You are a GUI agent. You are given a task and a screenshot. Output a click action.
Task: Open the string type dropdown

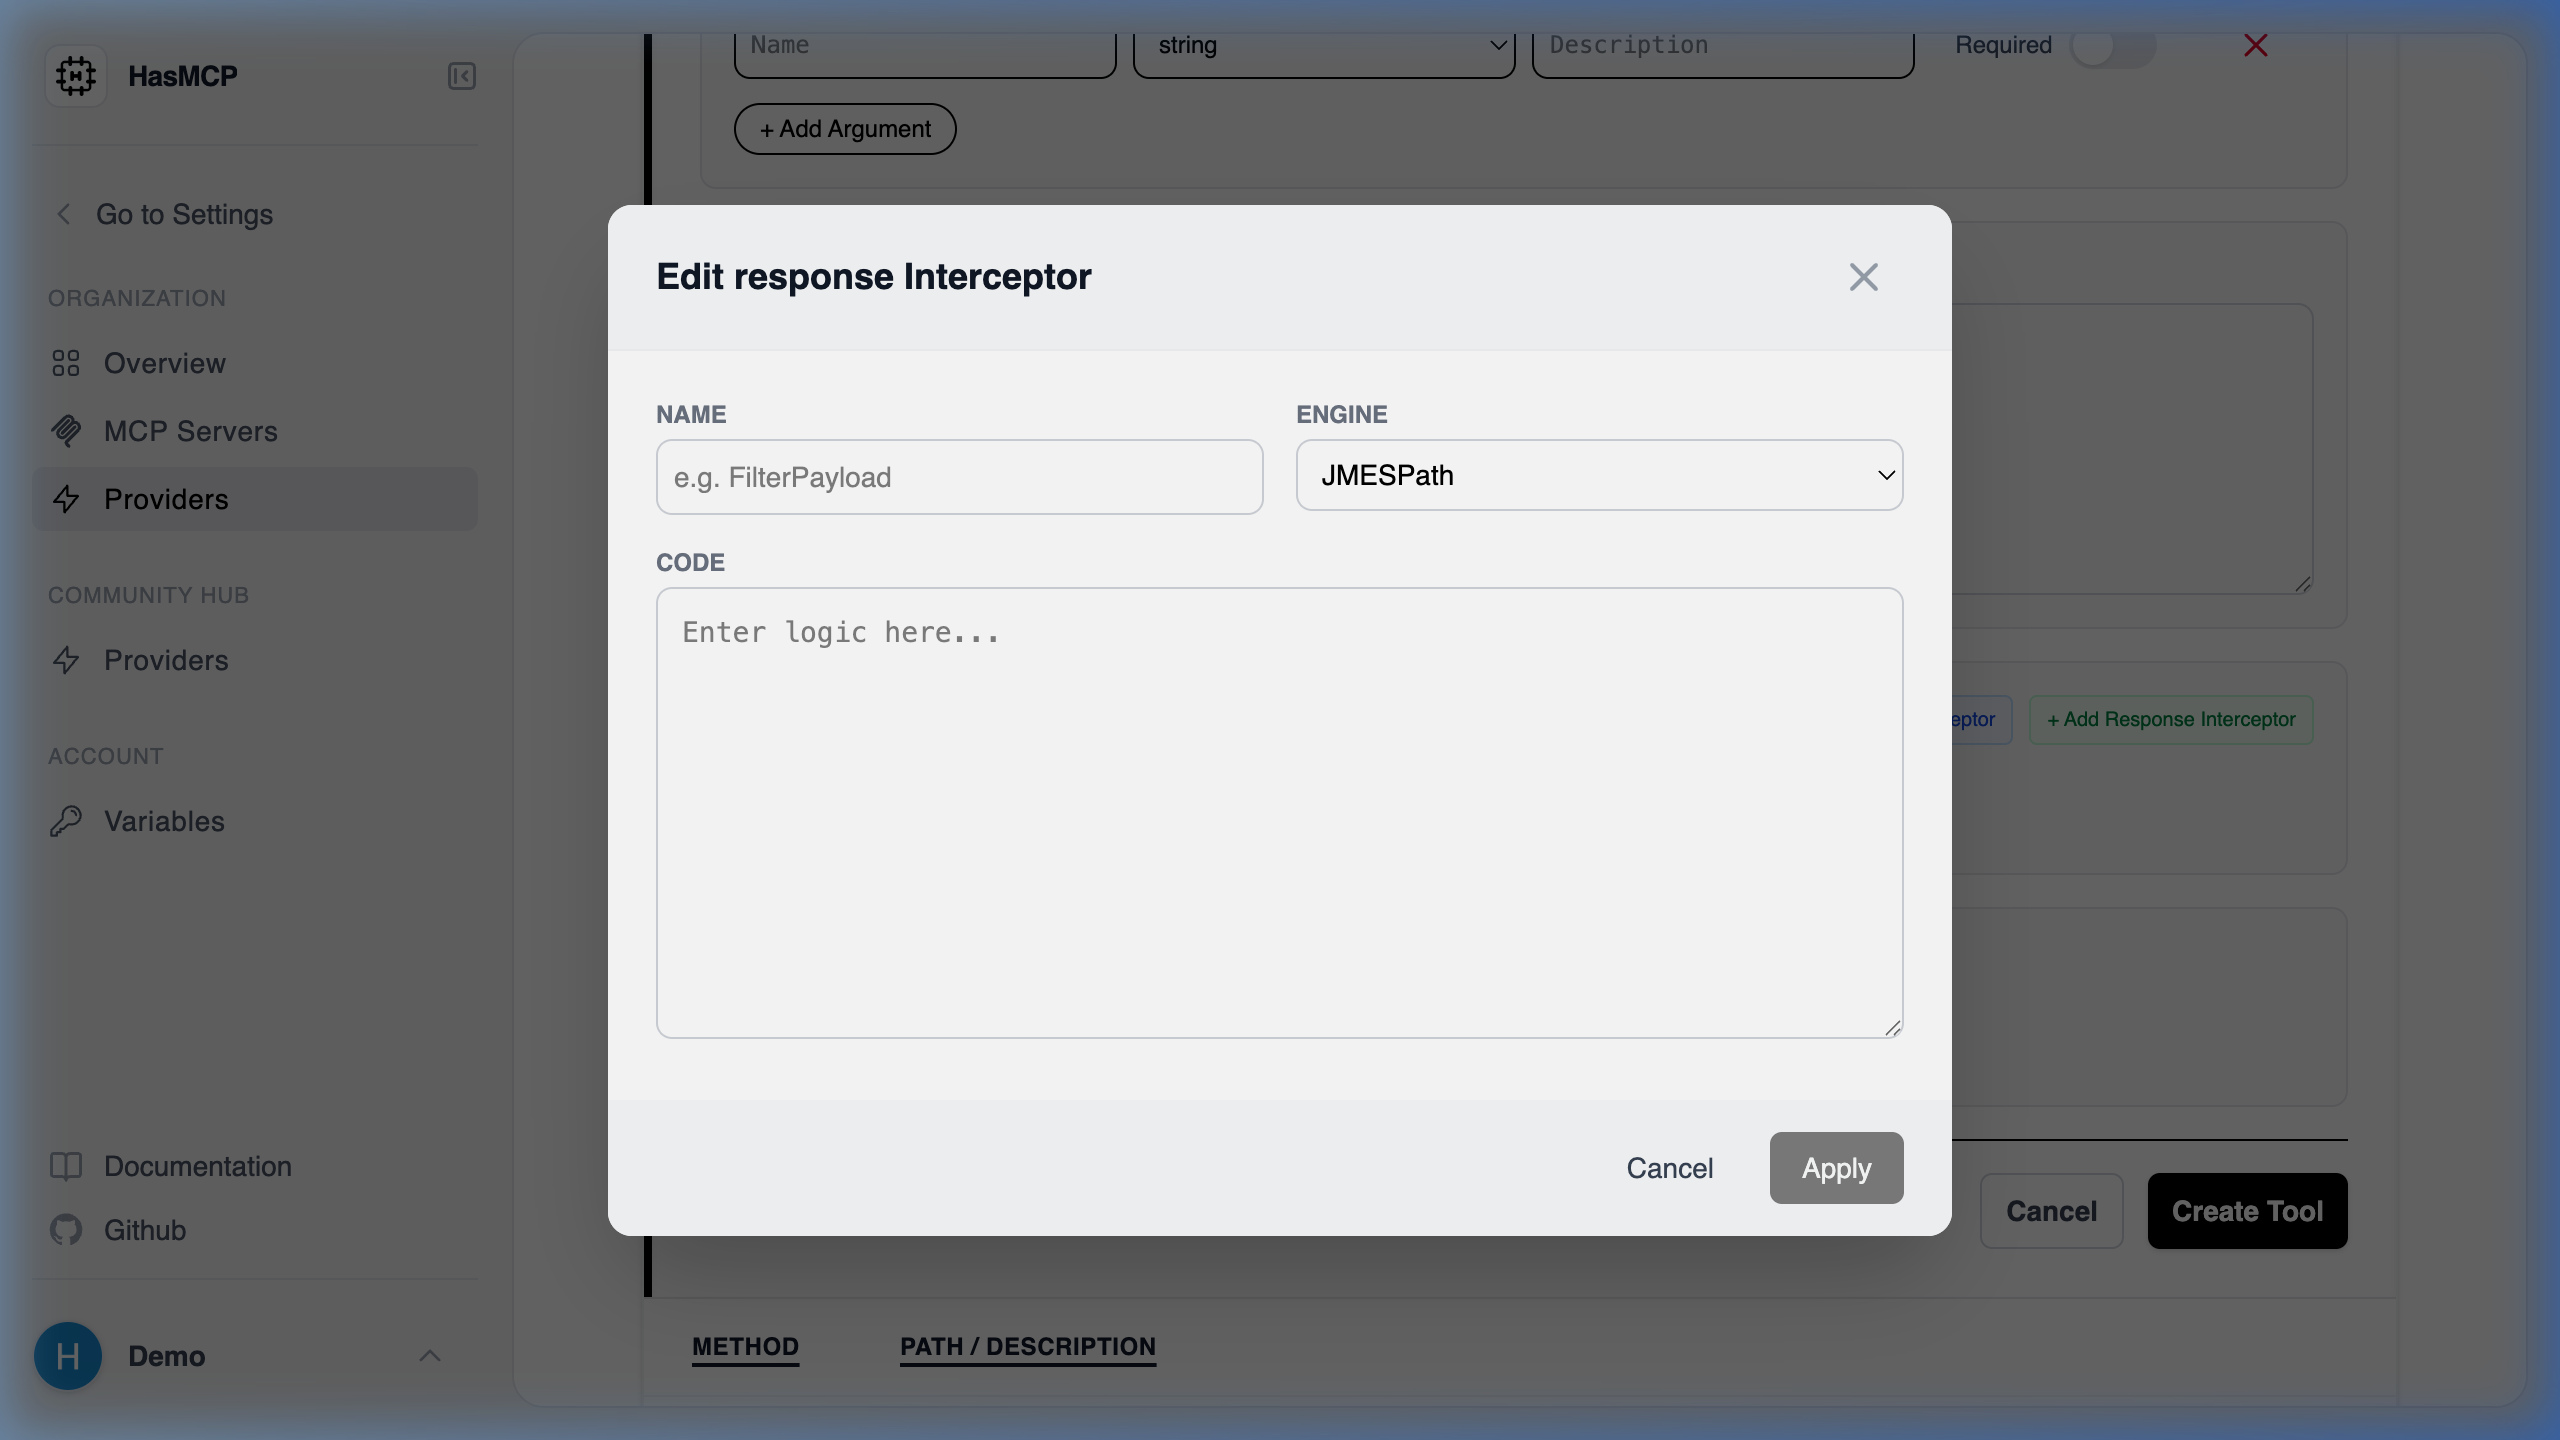[x=1326, y=45]
